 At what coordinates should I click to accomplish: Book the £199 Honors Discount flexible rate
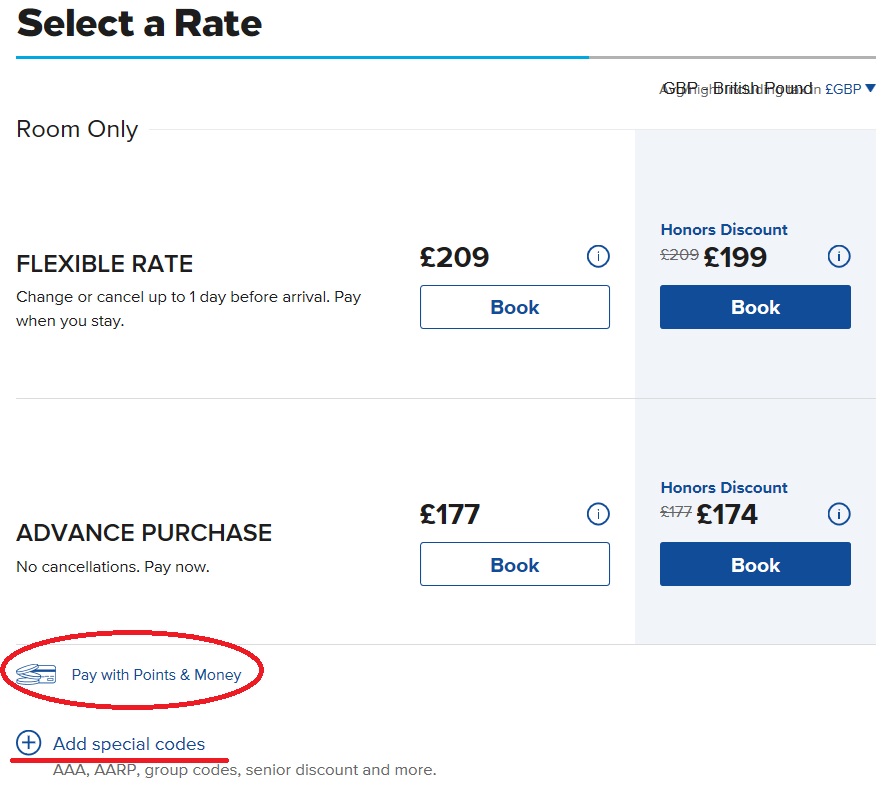coord(755,307)
